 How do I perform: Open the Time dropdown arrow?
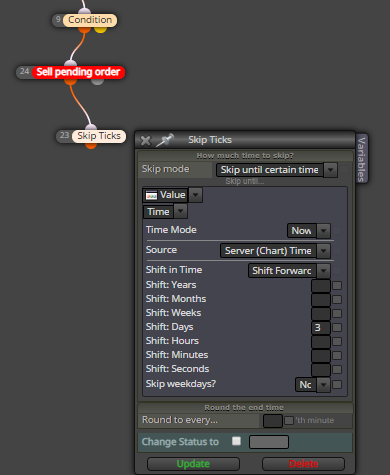pos(181,211)
